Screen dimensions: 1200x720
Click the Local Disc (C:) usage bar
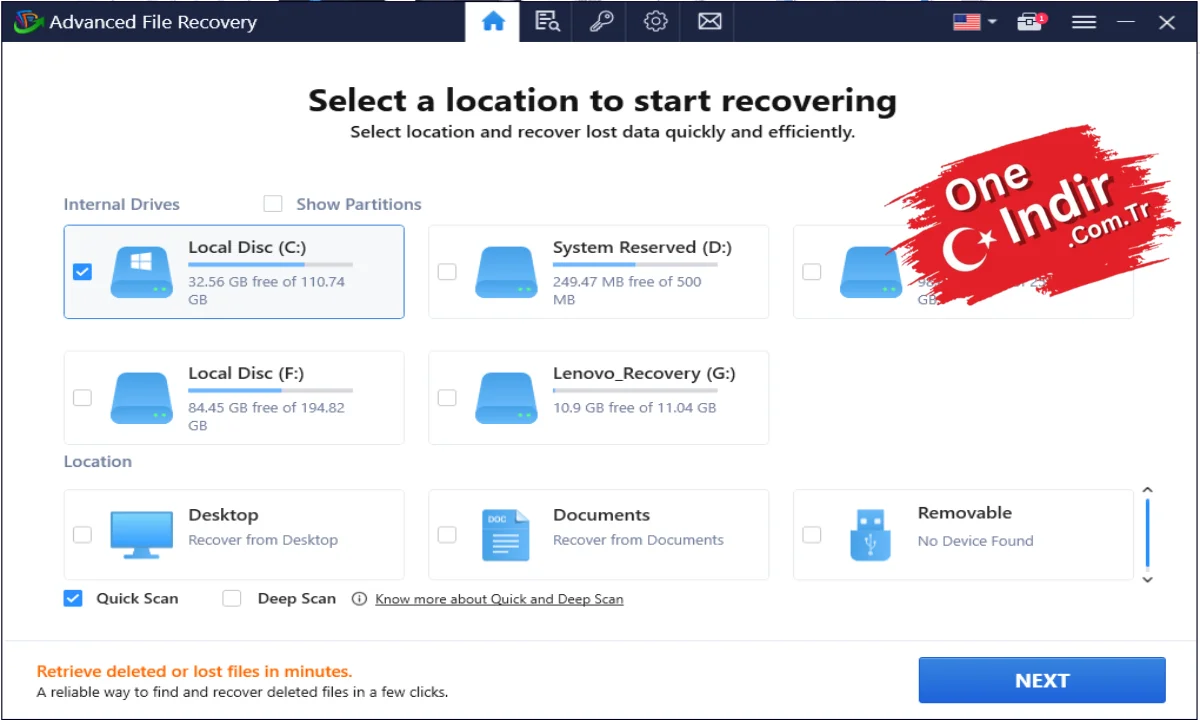coord(270,265)
